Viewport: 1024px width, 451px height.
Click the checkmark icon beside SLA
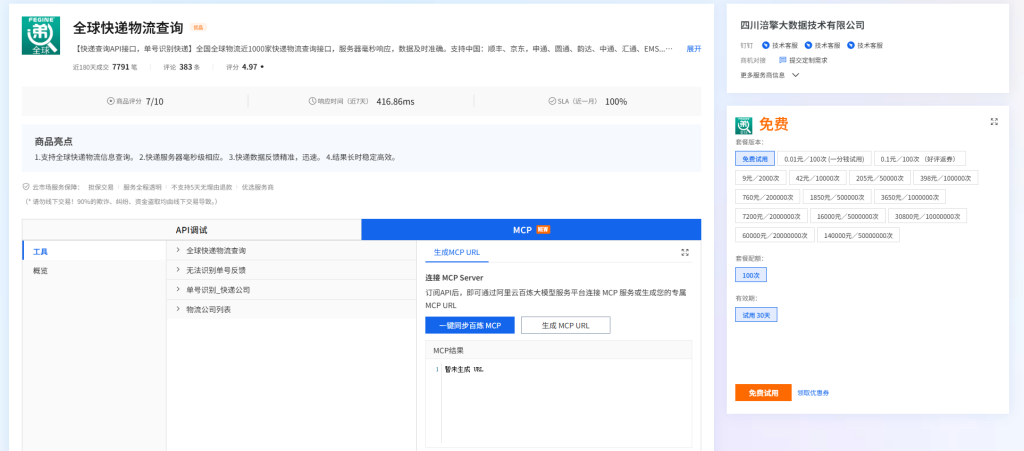click(552, 101)
